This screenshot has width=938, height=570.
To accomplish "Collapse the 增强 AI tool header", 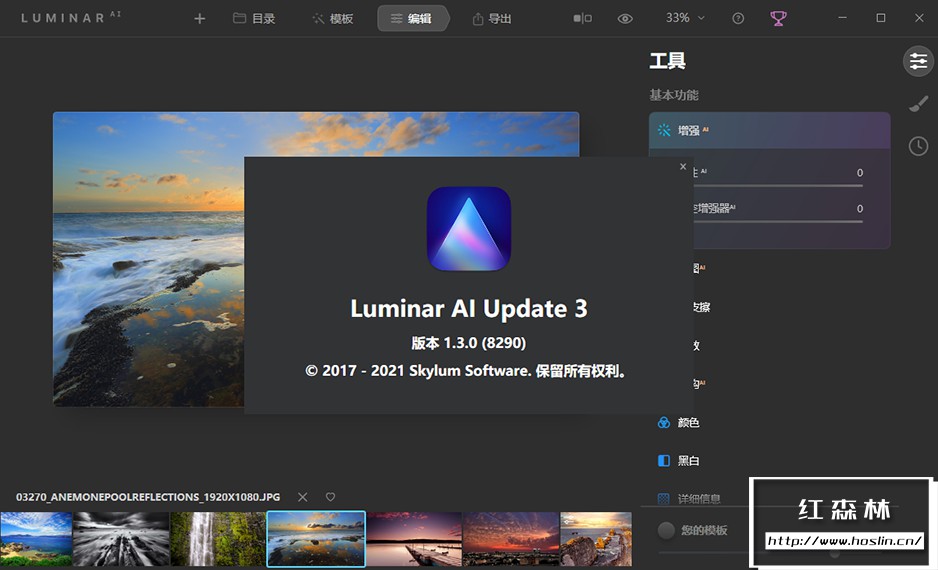I will (x=770, y=130).
